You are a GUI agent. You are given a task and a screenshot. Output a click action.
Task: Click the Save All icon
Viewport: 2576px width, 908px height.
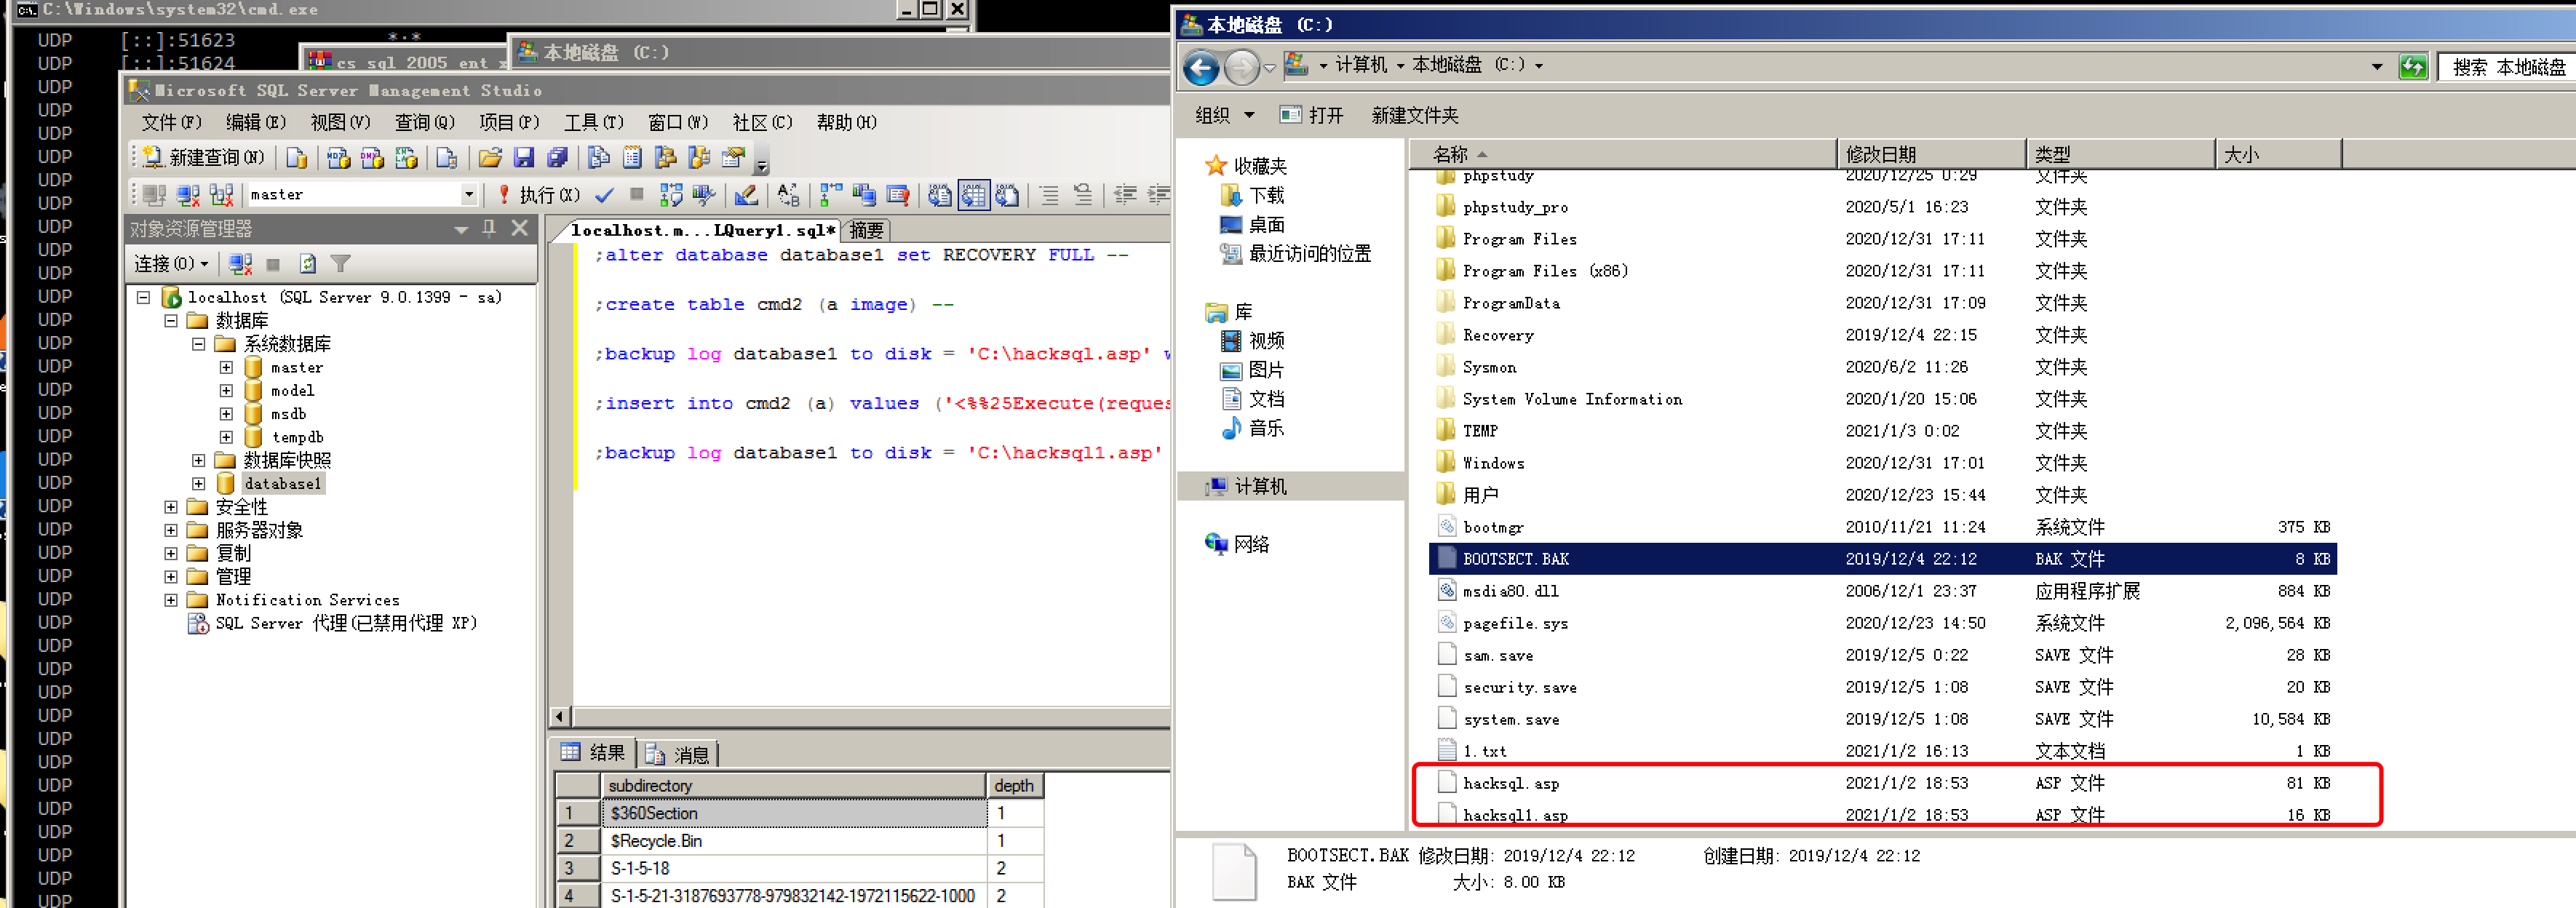click(x=557, y=158)
